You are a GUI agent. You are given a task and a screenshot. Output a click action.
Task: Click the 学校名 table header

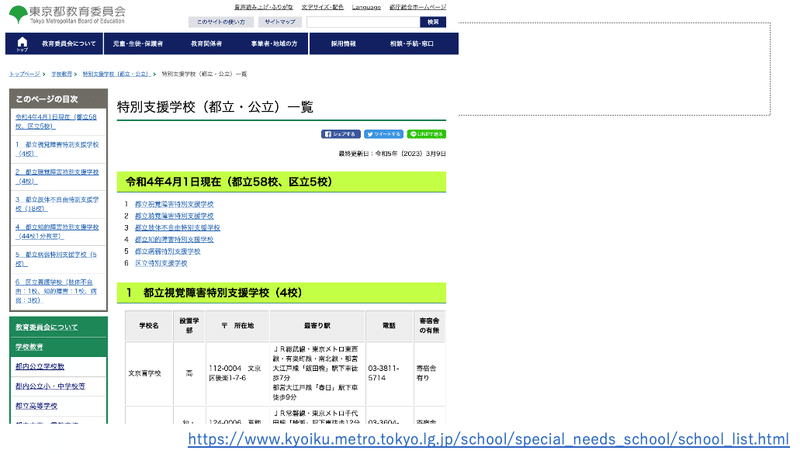[149, 325]
